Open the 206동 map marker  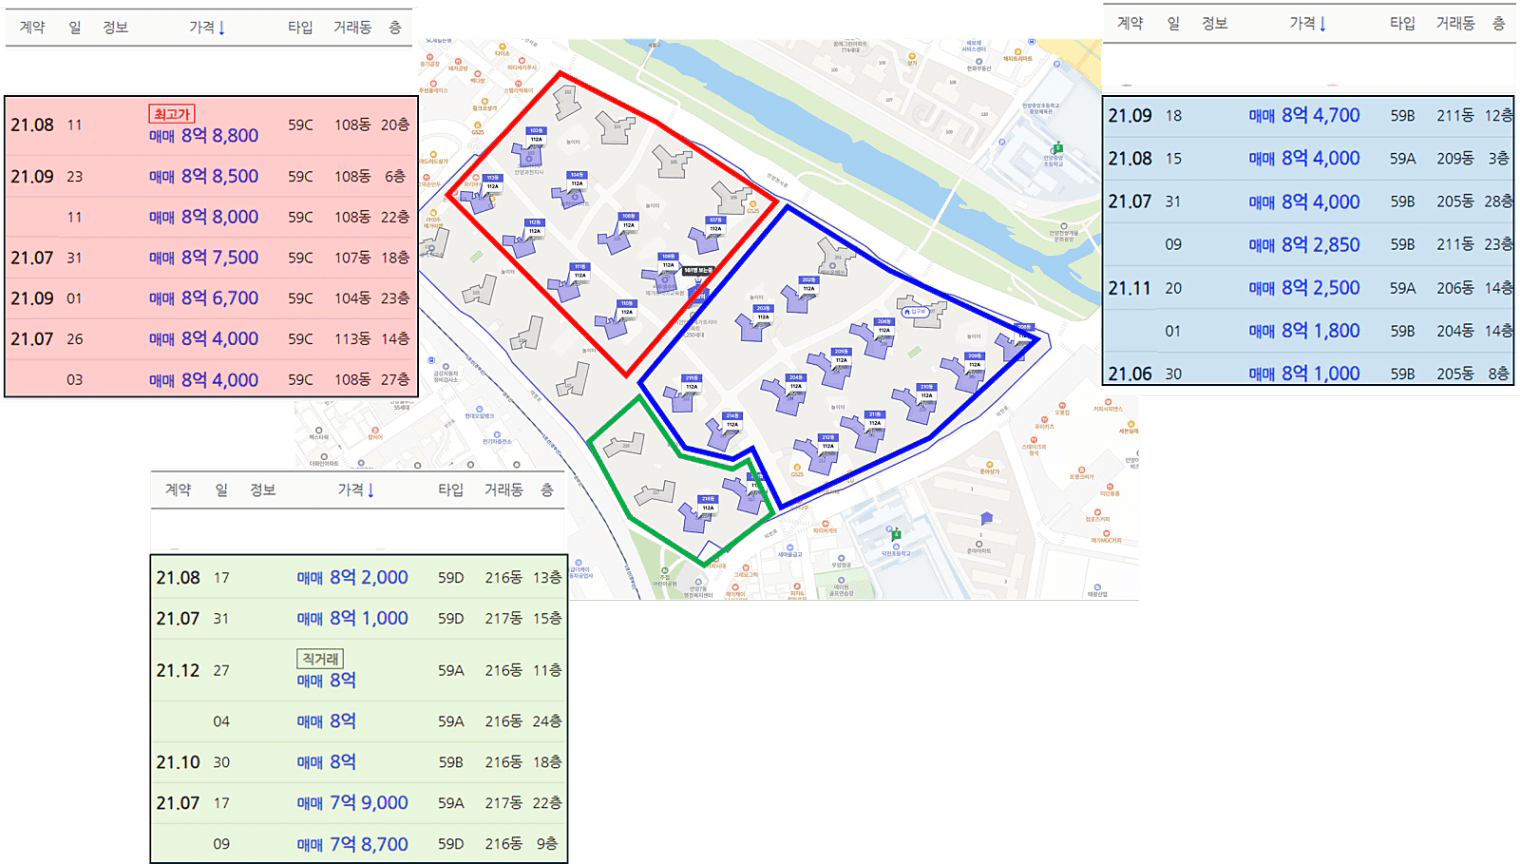pyautogui.click(x=884, y=326)
